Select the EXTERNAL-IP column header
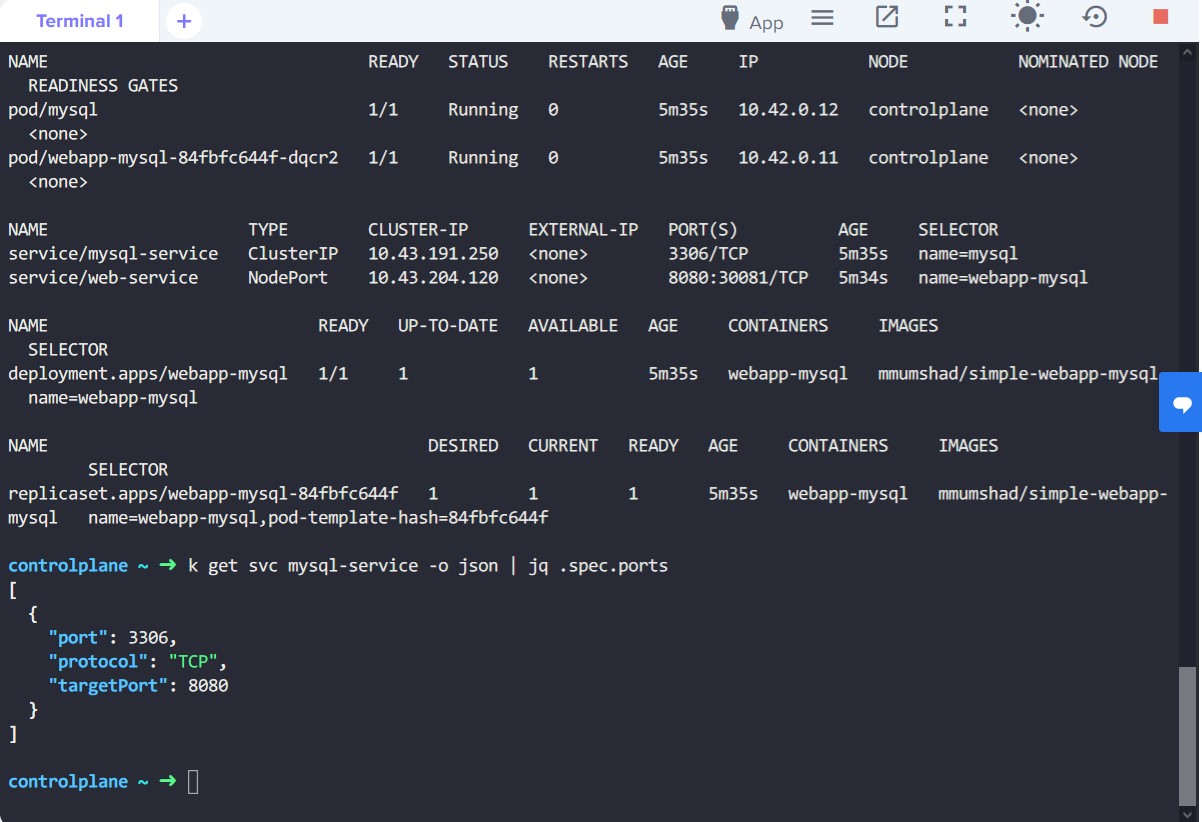Viewport: 1202px width, 822px height. coord(583,230)
